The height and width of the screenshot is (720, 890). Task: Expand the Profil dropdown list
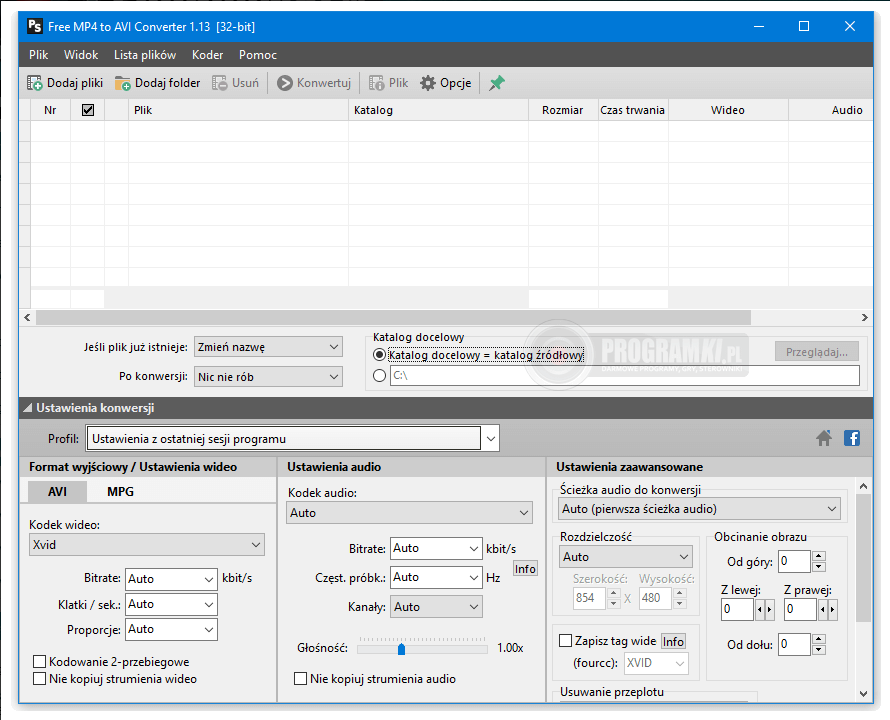tap(490, 438)
